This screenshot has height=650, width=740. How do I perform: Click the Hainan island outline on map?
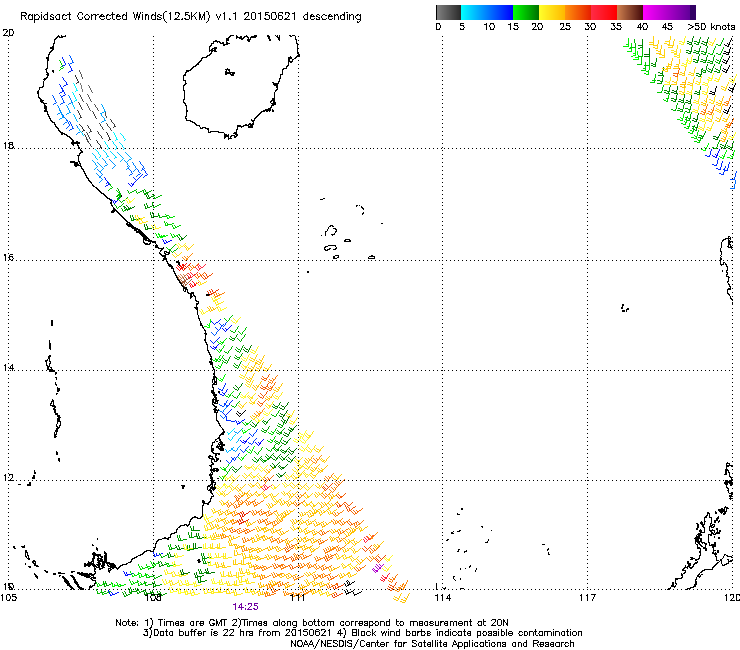pyautogui.click(x=241, y=86)
